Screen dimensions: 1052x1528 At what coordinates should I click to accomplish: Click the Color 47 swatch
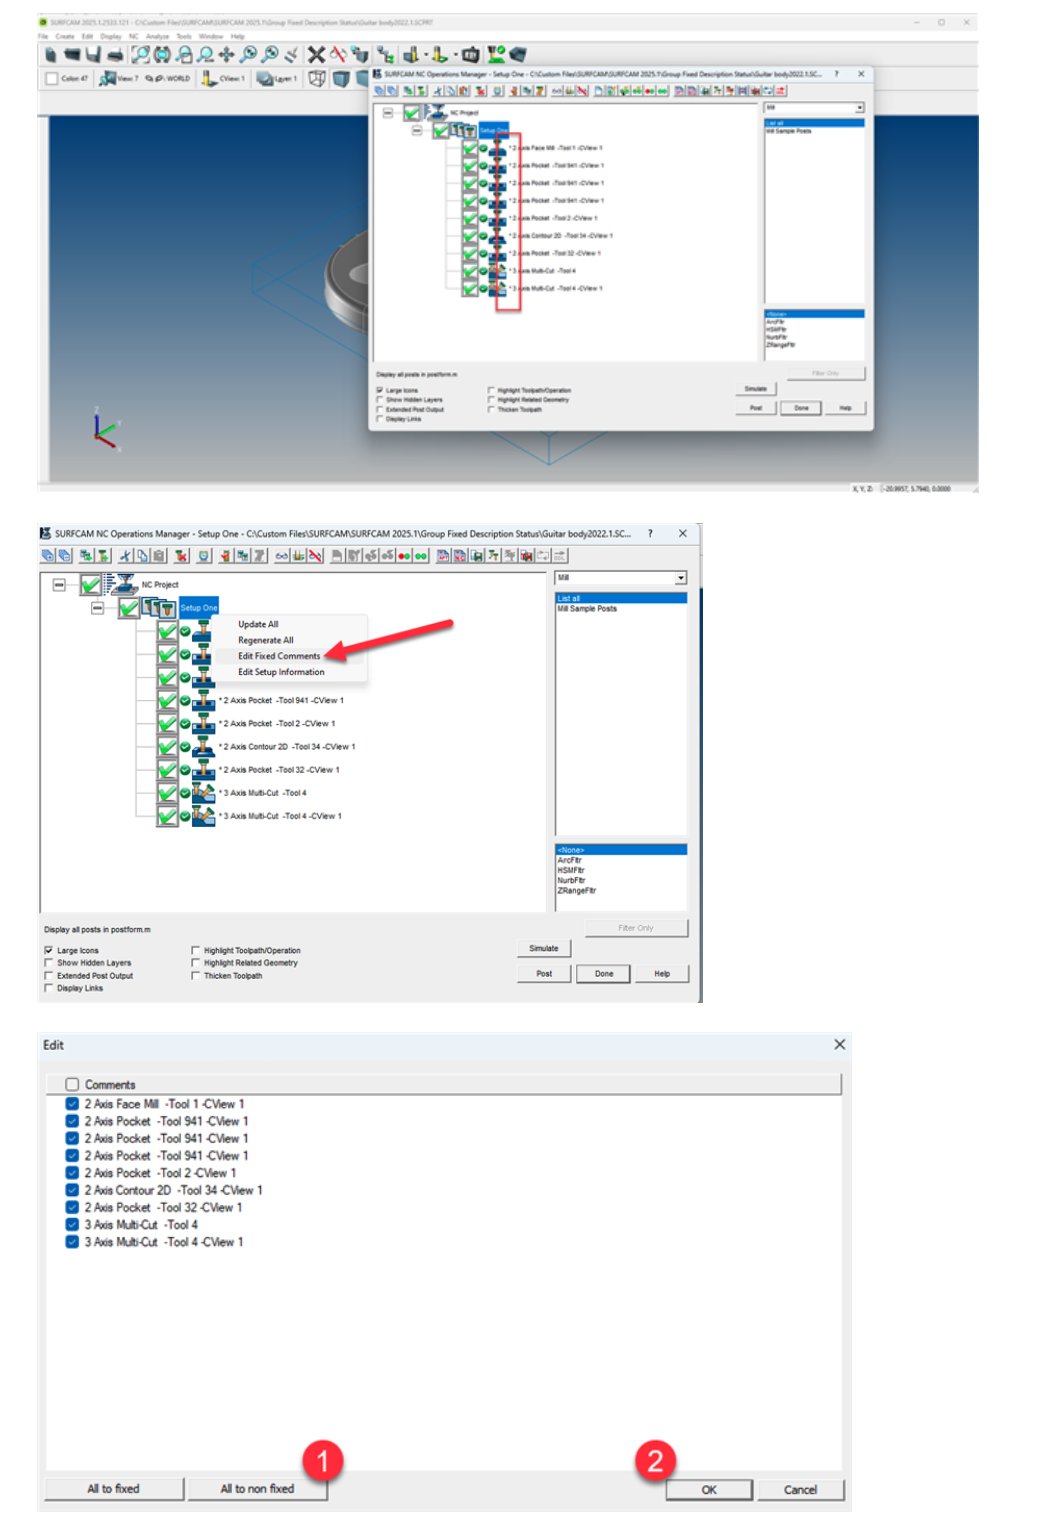pyautogui.click(x=50, y=79)
